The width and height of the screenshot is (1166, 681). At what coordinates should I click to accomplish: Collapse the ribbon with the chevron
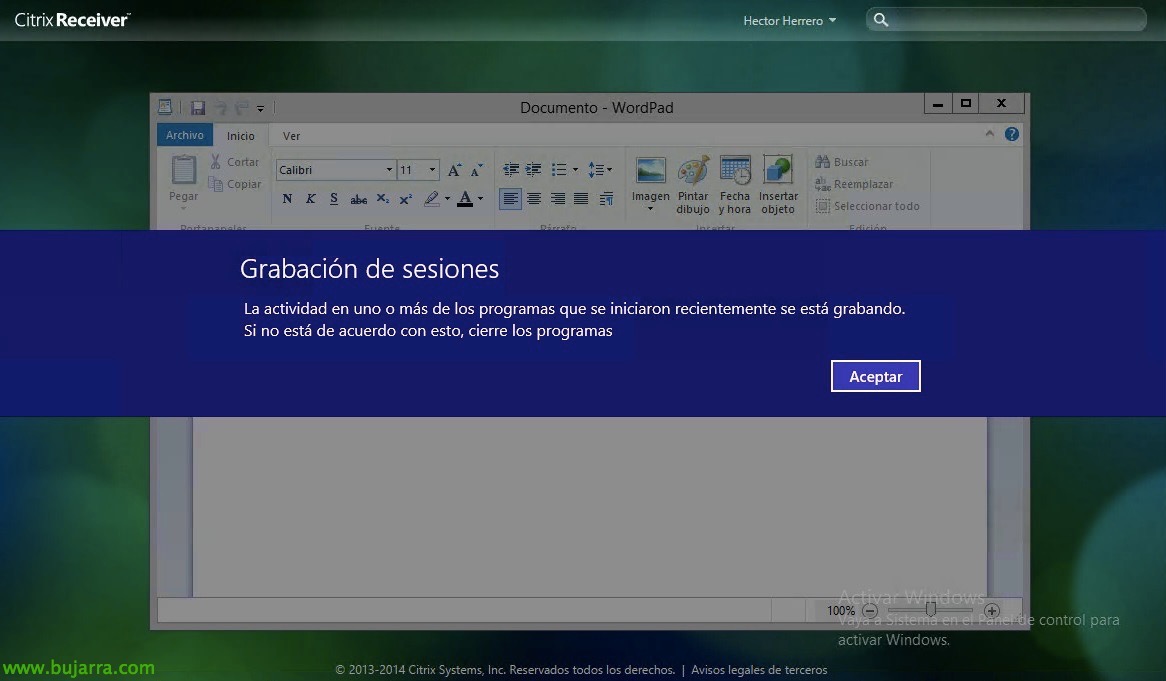point(990,134)
